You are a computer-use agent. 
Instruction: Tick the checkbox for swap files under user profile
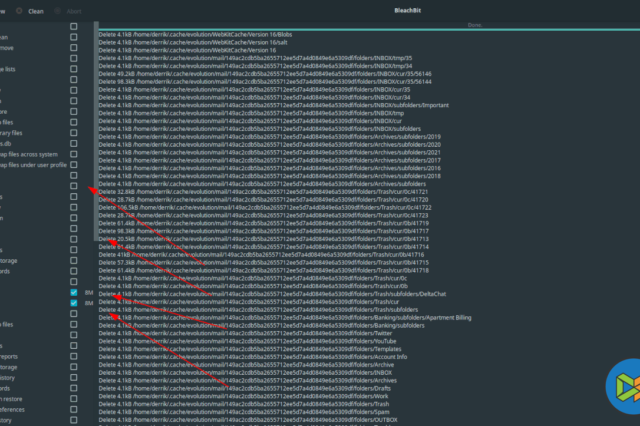(x=73, y=165)
